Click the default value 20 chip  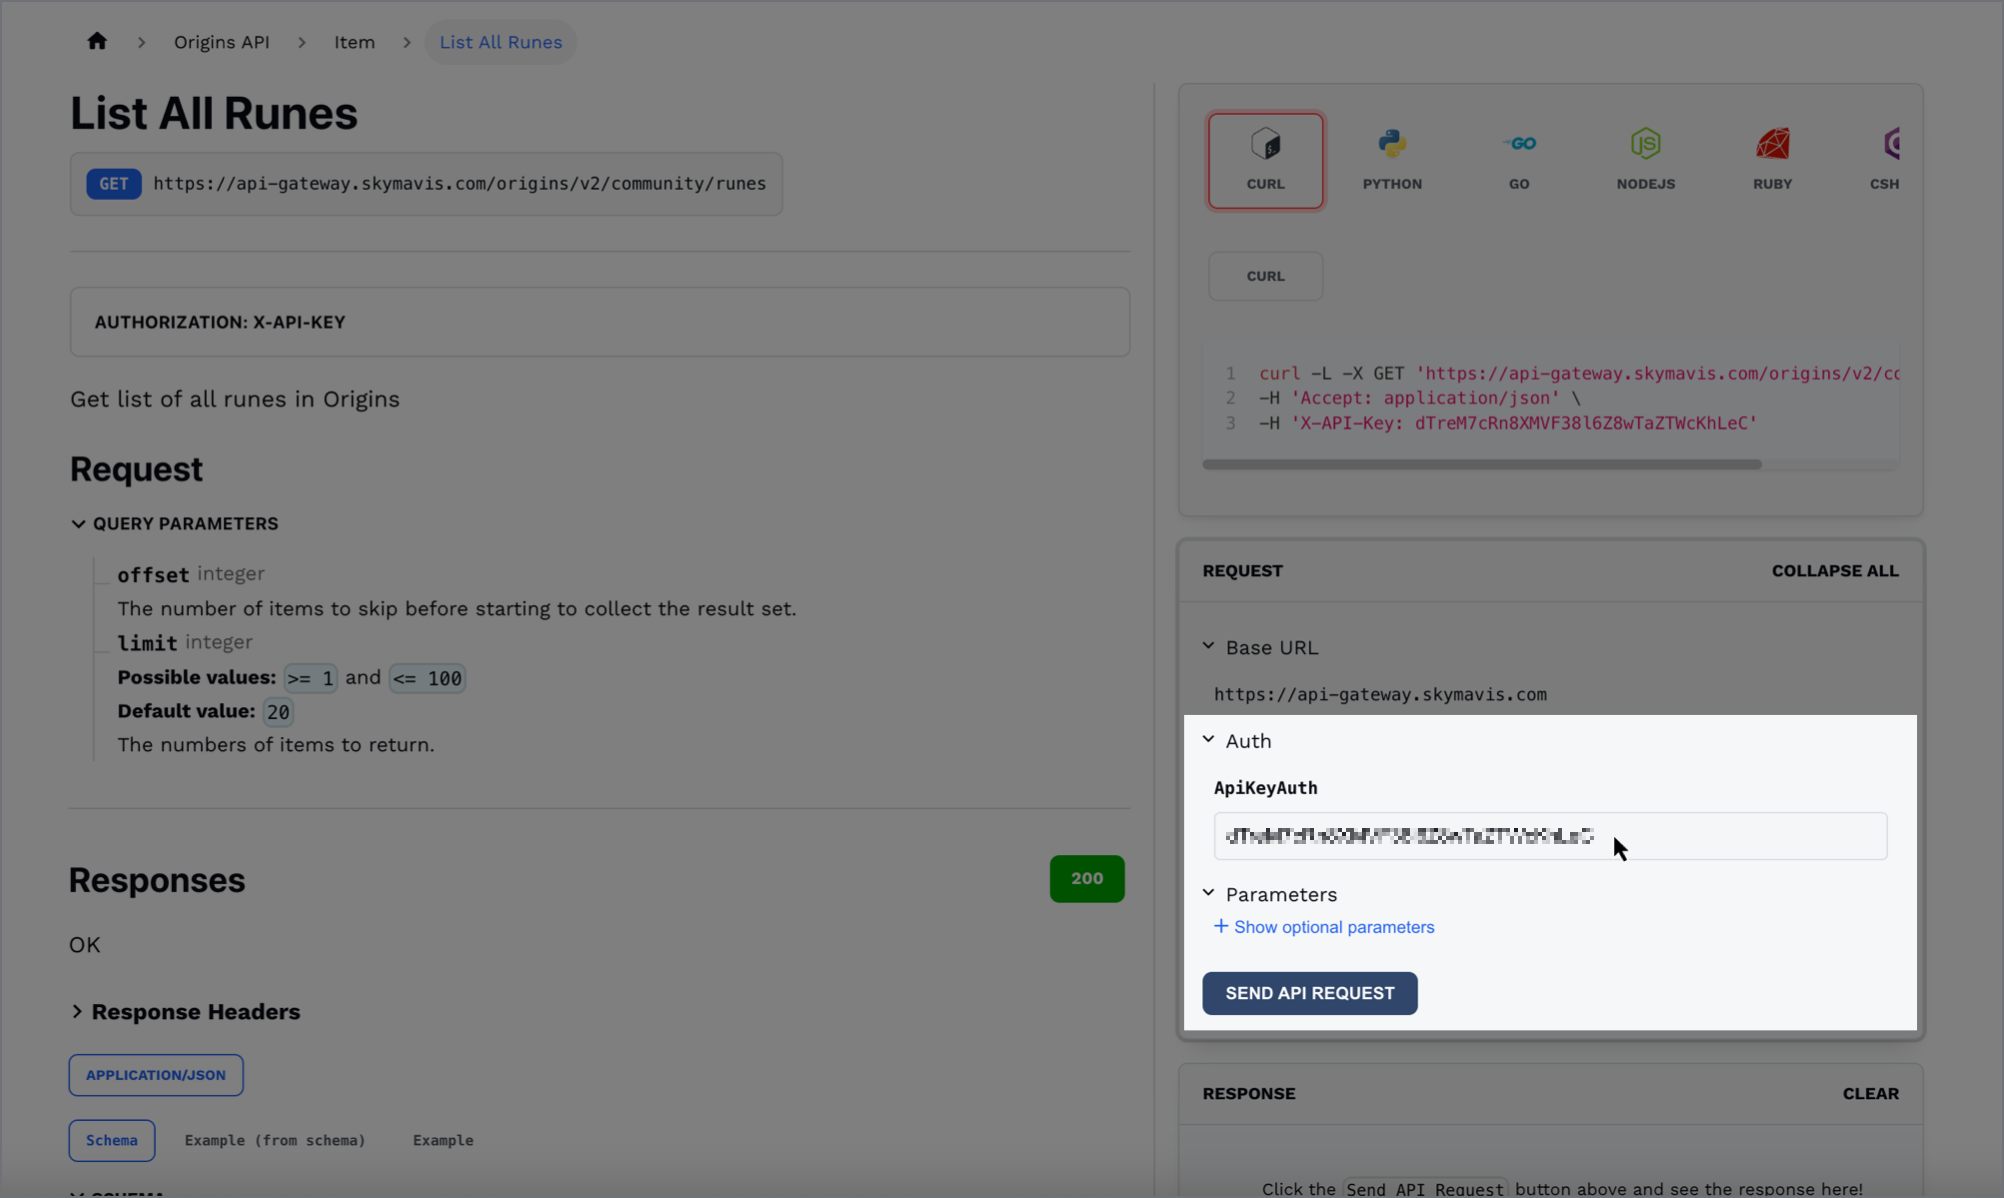point(278,712)
